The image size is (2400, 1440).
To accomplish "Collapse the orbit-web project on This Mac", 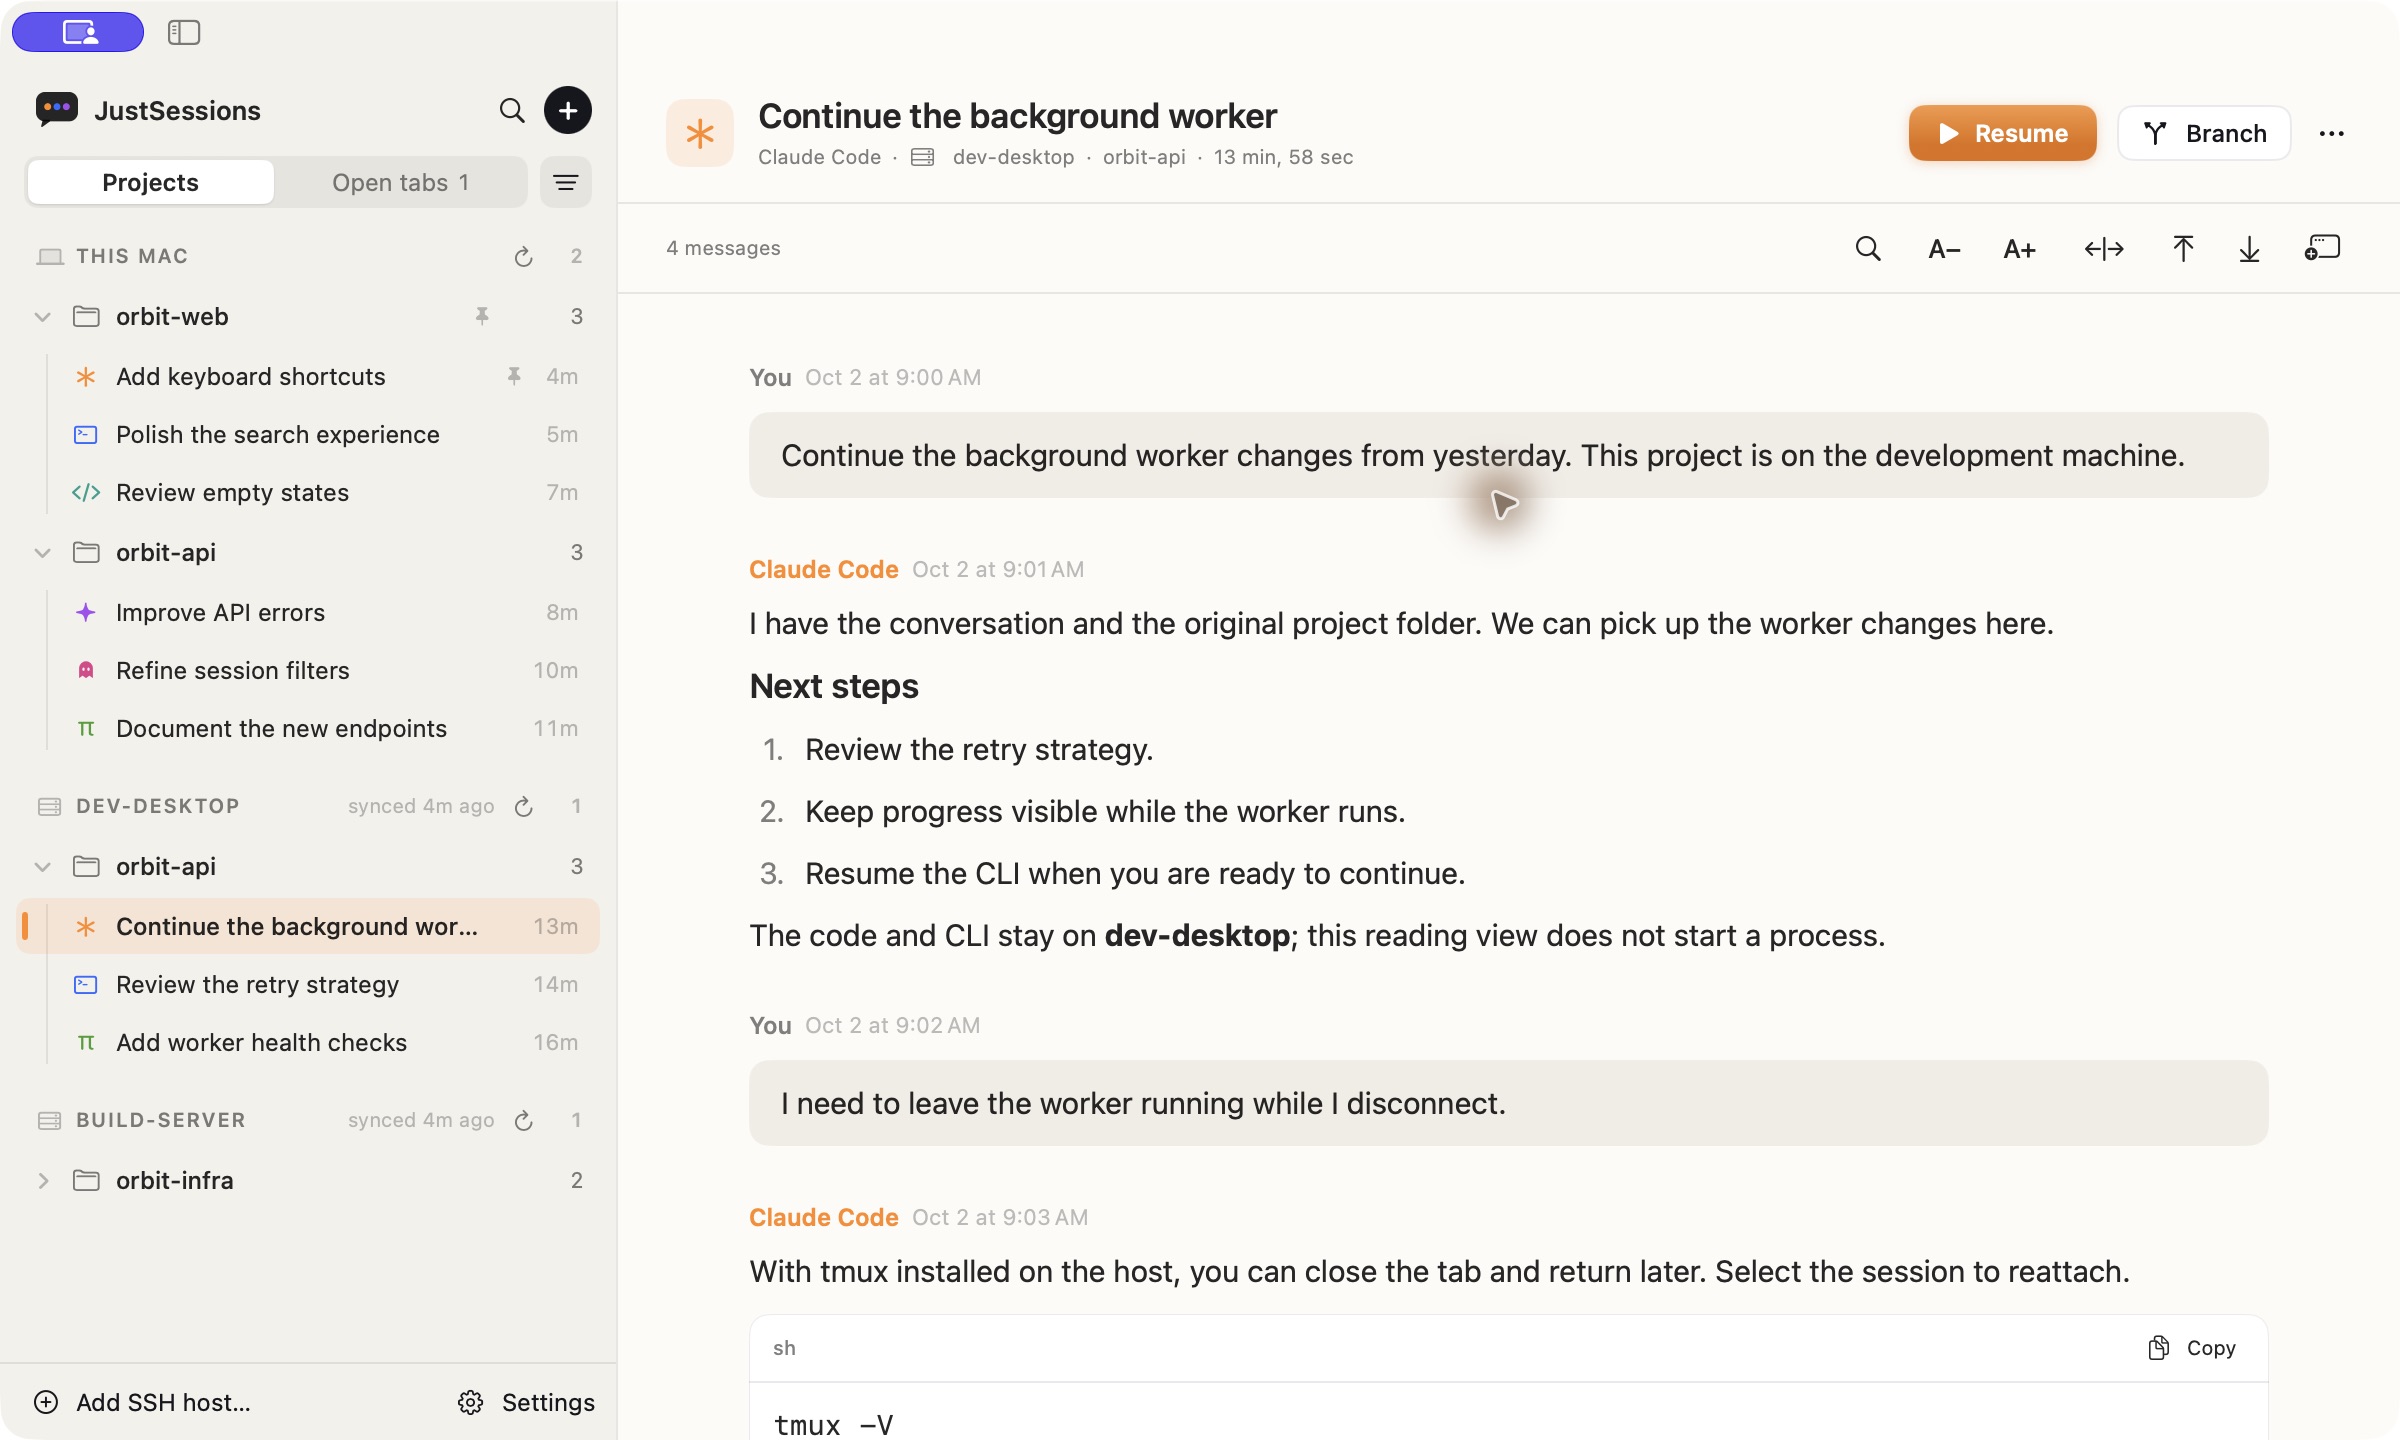I will click(42, 317).
